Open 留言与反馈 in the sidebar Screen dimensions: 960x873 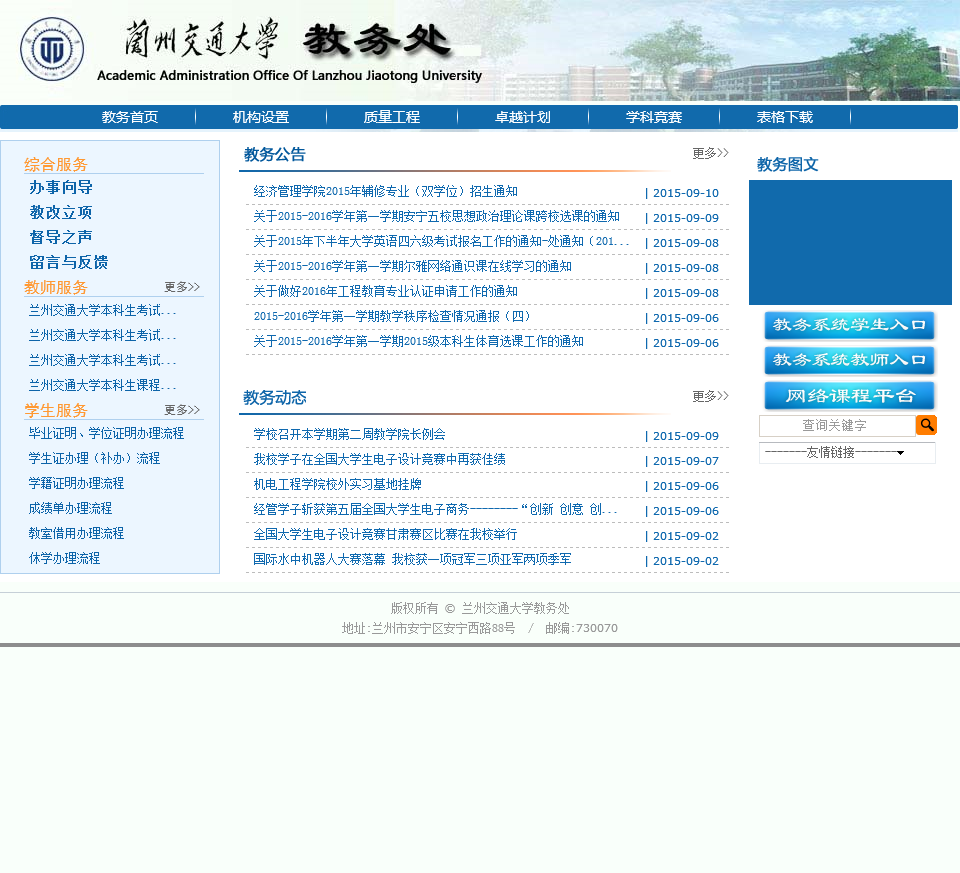(69, 262)
